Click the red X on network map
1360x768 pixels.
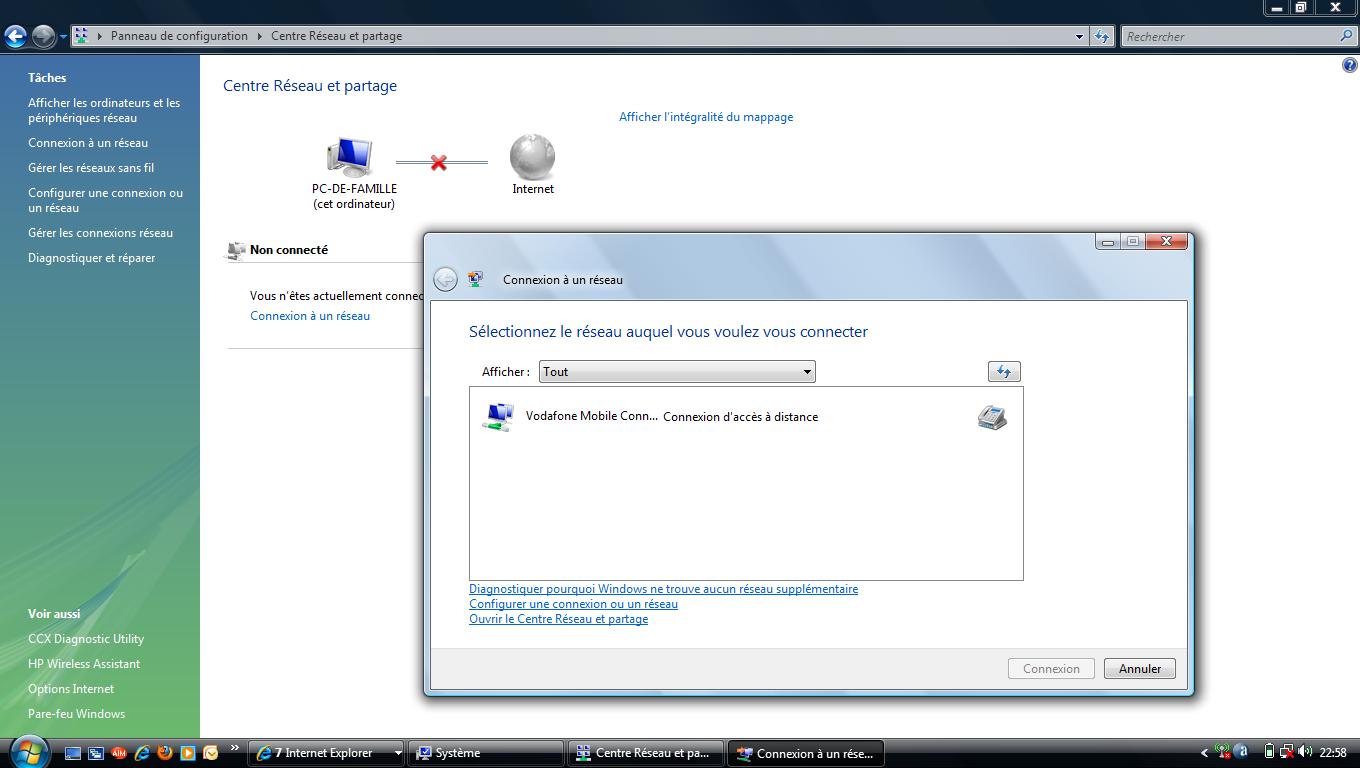point(438,162)
